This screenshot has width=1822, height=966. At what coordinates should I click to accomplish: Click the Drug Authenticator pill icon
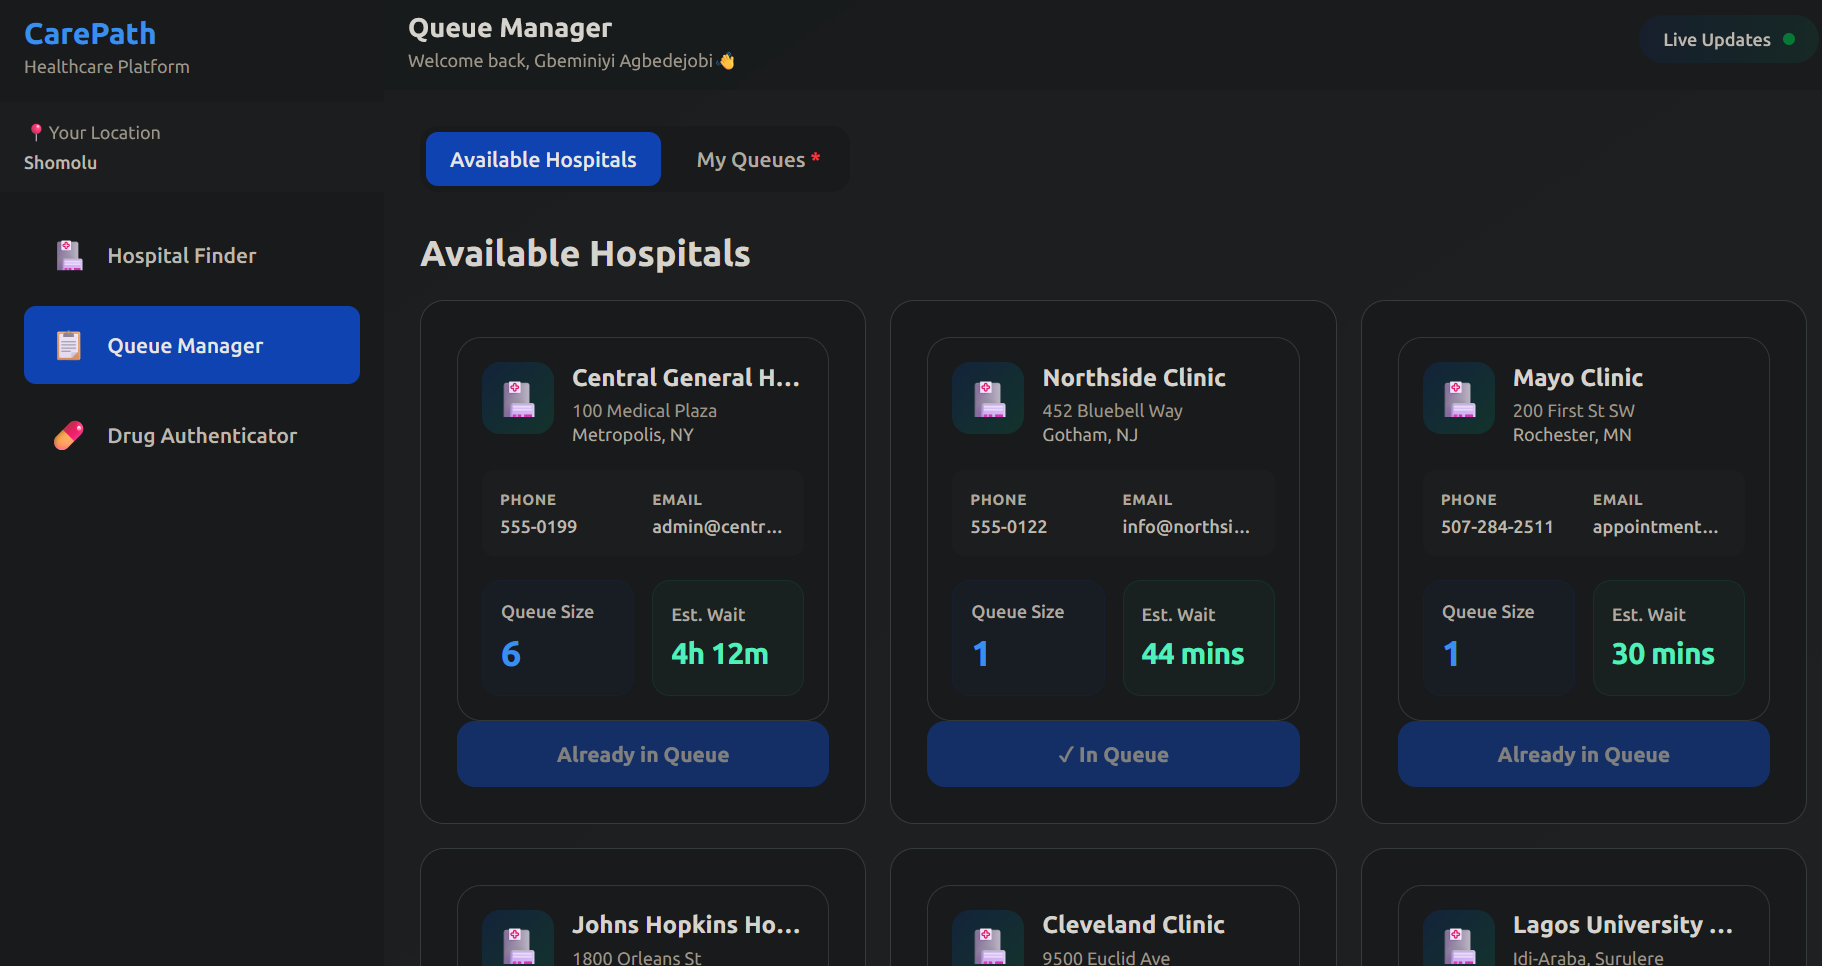(x=69, y=436)
